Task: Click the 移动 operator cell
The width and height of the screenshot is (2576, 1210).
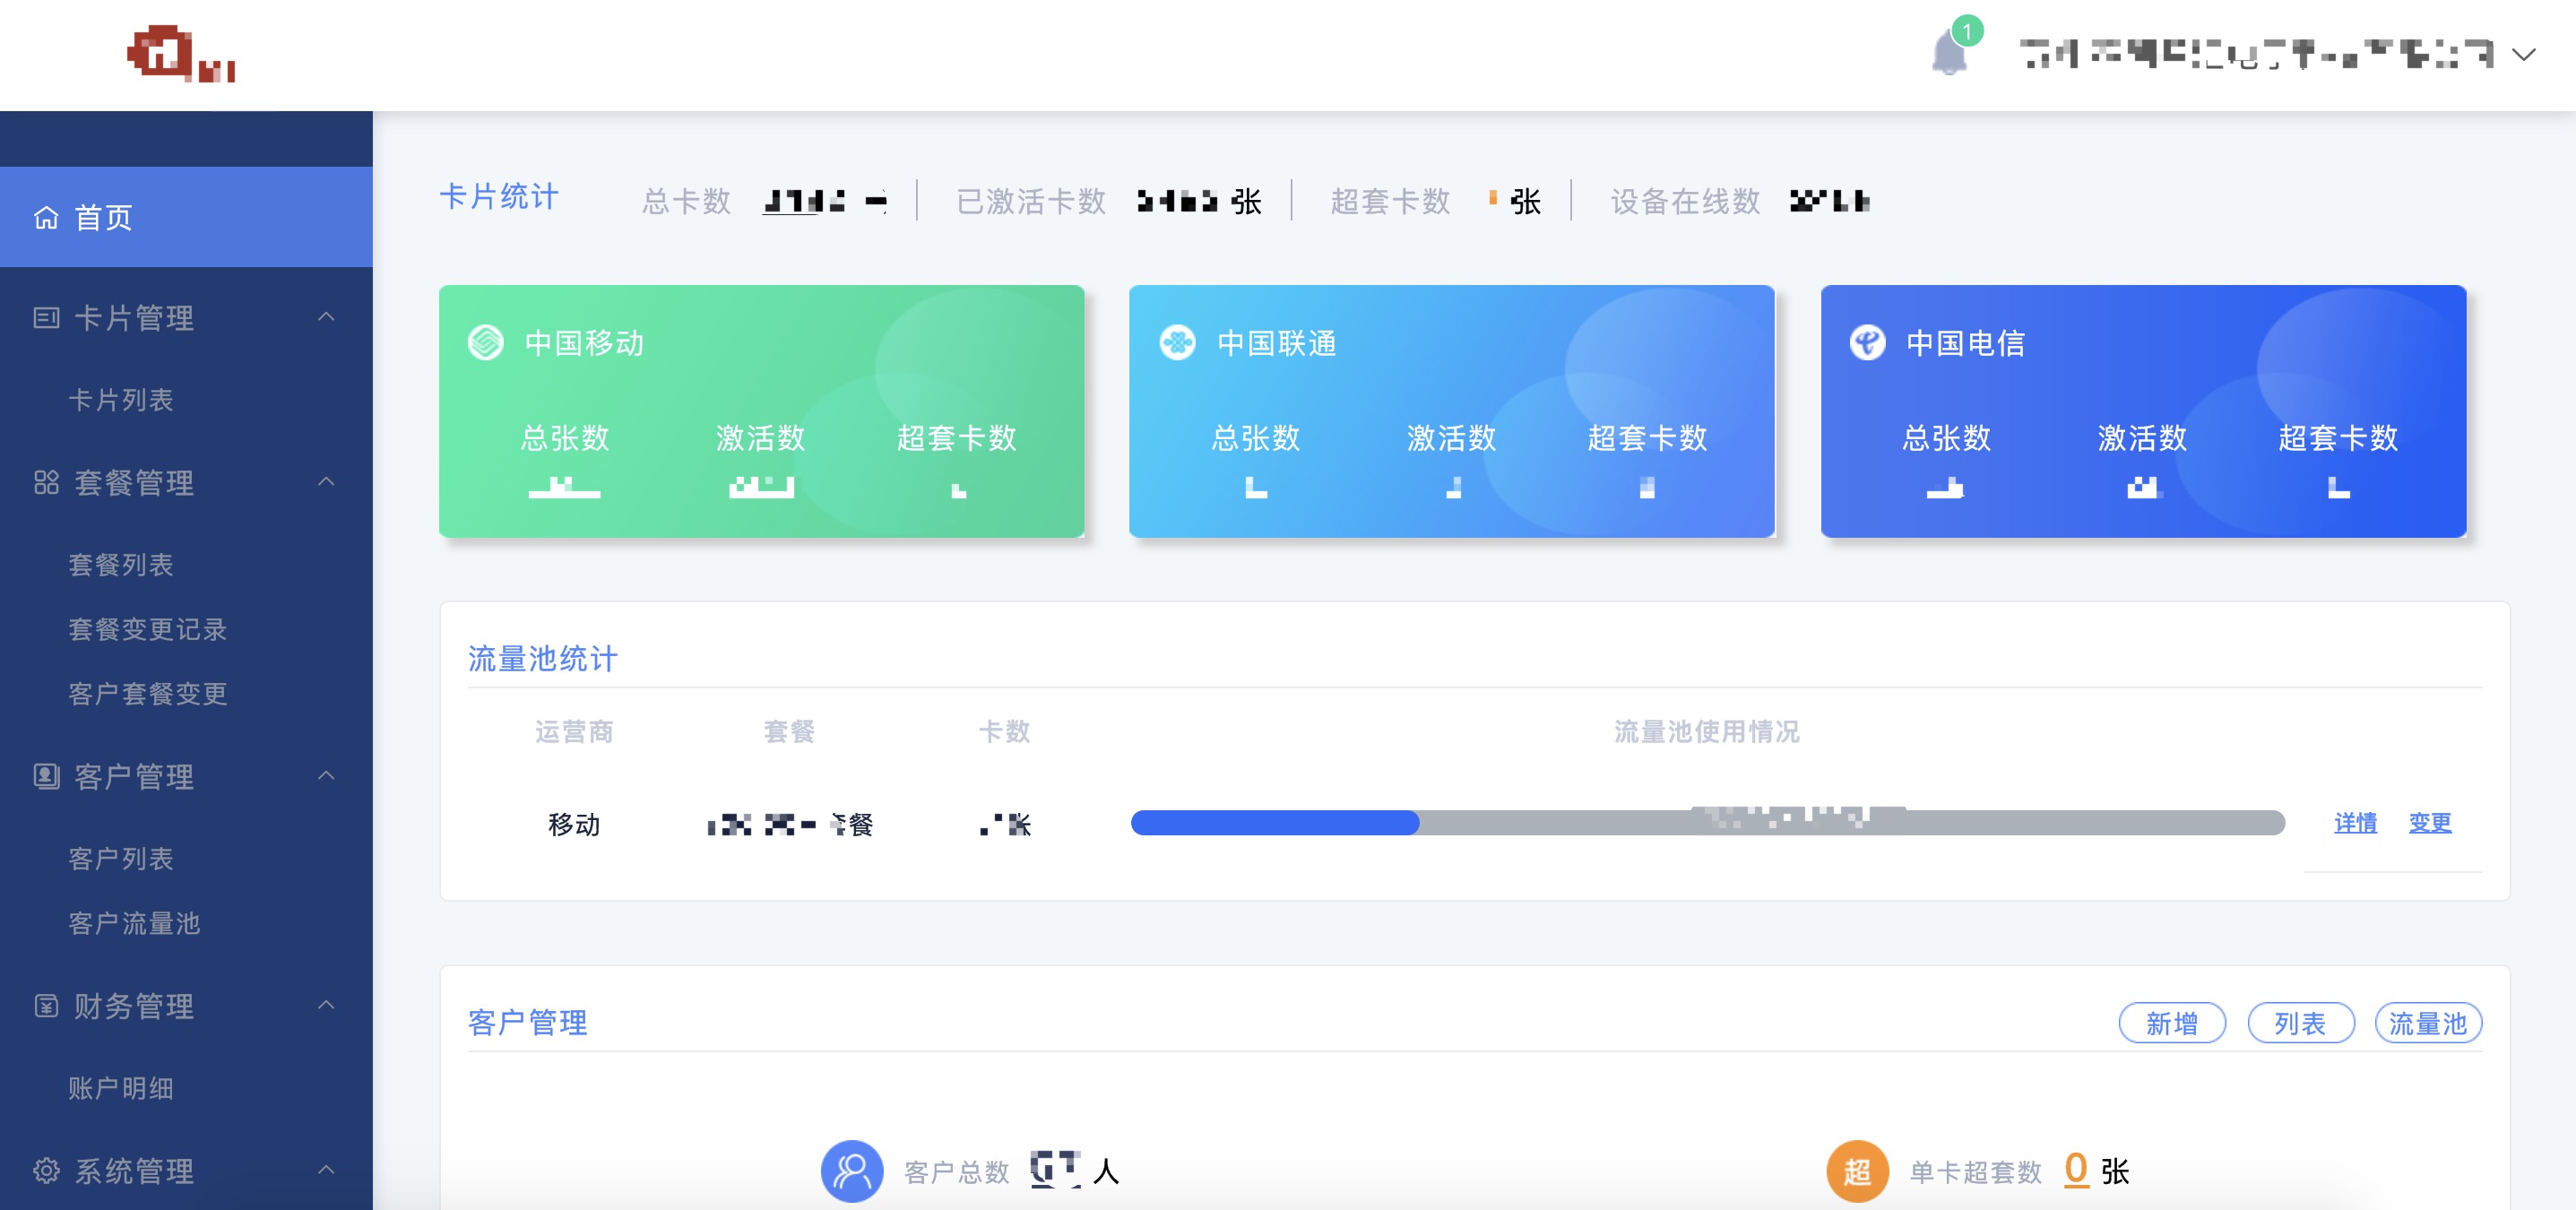Action: (574, 825)
